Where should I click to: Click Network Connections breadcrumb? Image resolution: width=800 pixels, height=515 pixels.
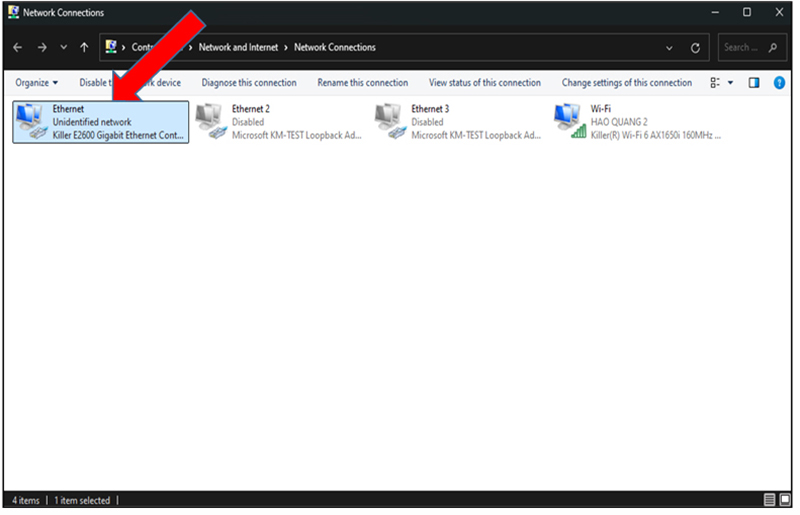point(335,47)
